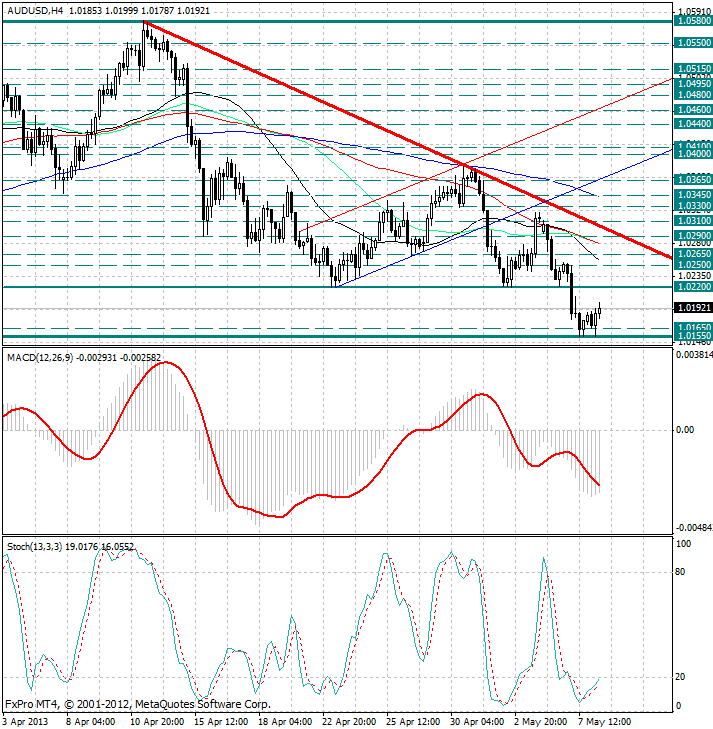Select the 1.05800 price level label
Viewport: 713px width, 729px height.
point(693,21)
